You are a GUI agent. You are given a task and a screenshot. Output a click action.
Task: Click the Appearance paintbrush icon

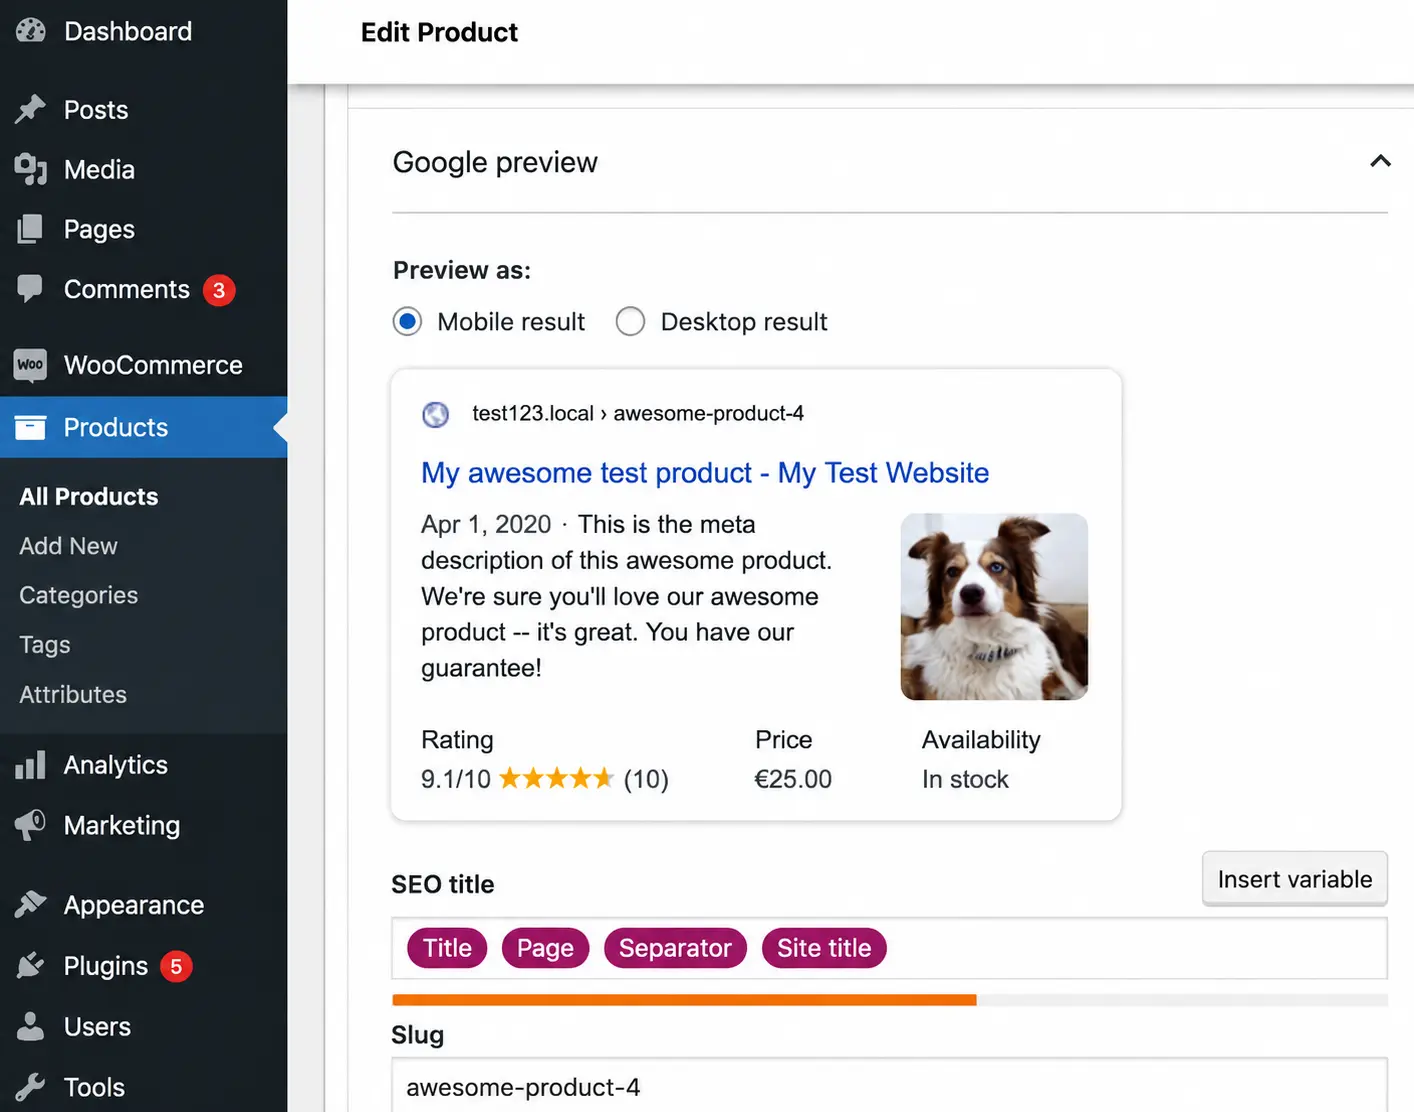[31, 905]
